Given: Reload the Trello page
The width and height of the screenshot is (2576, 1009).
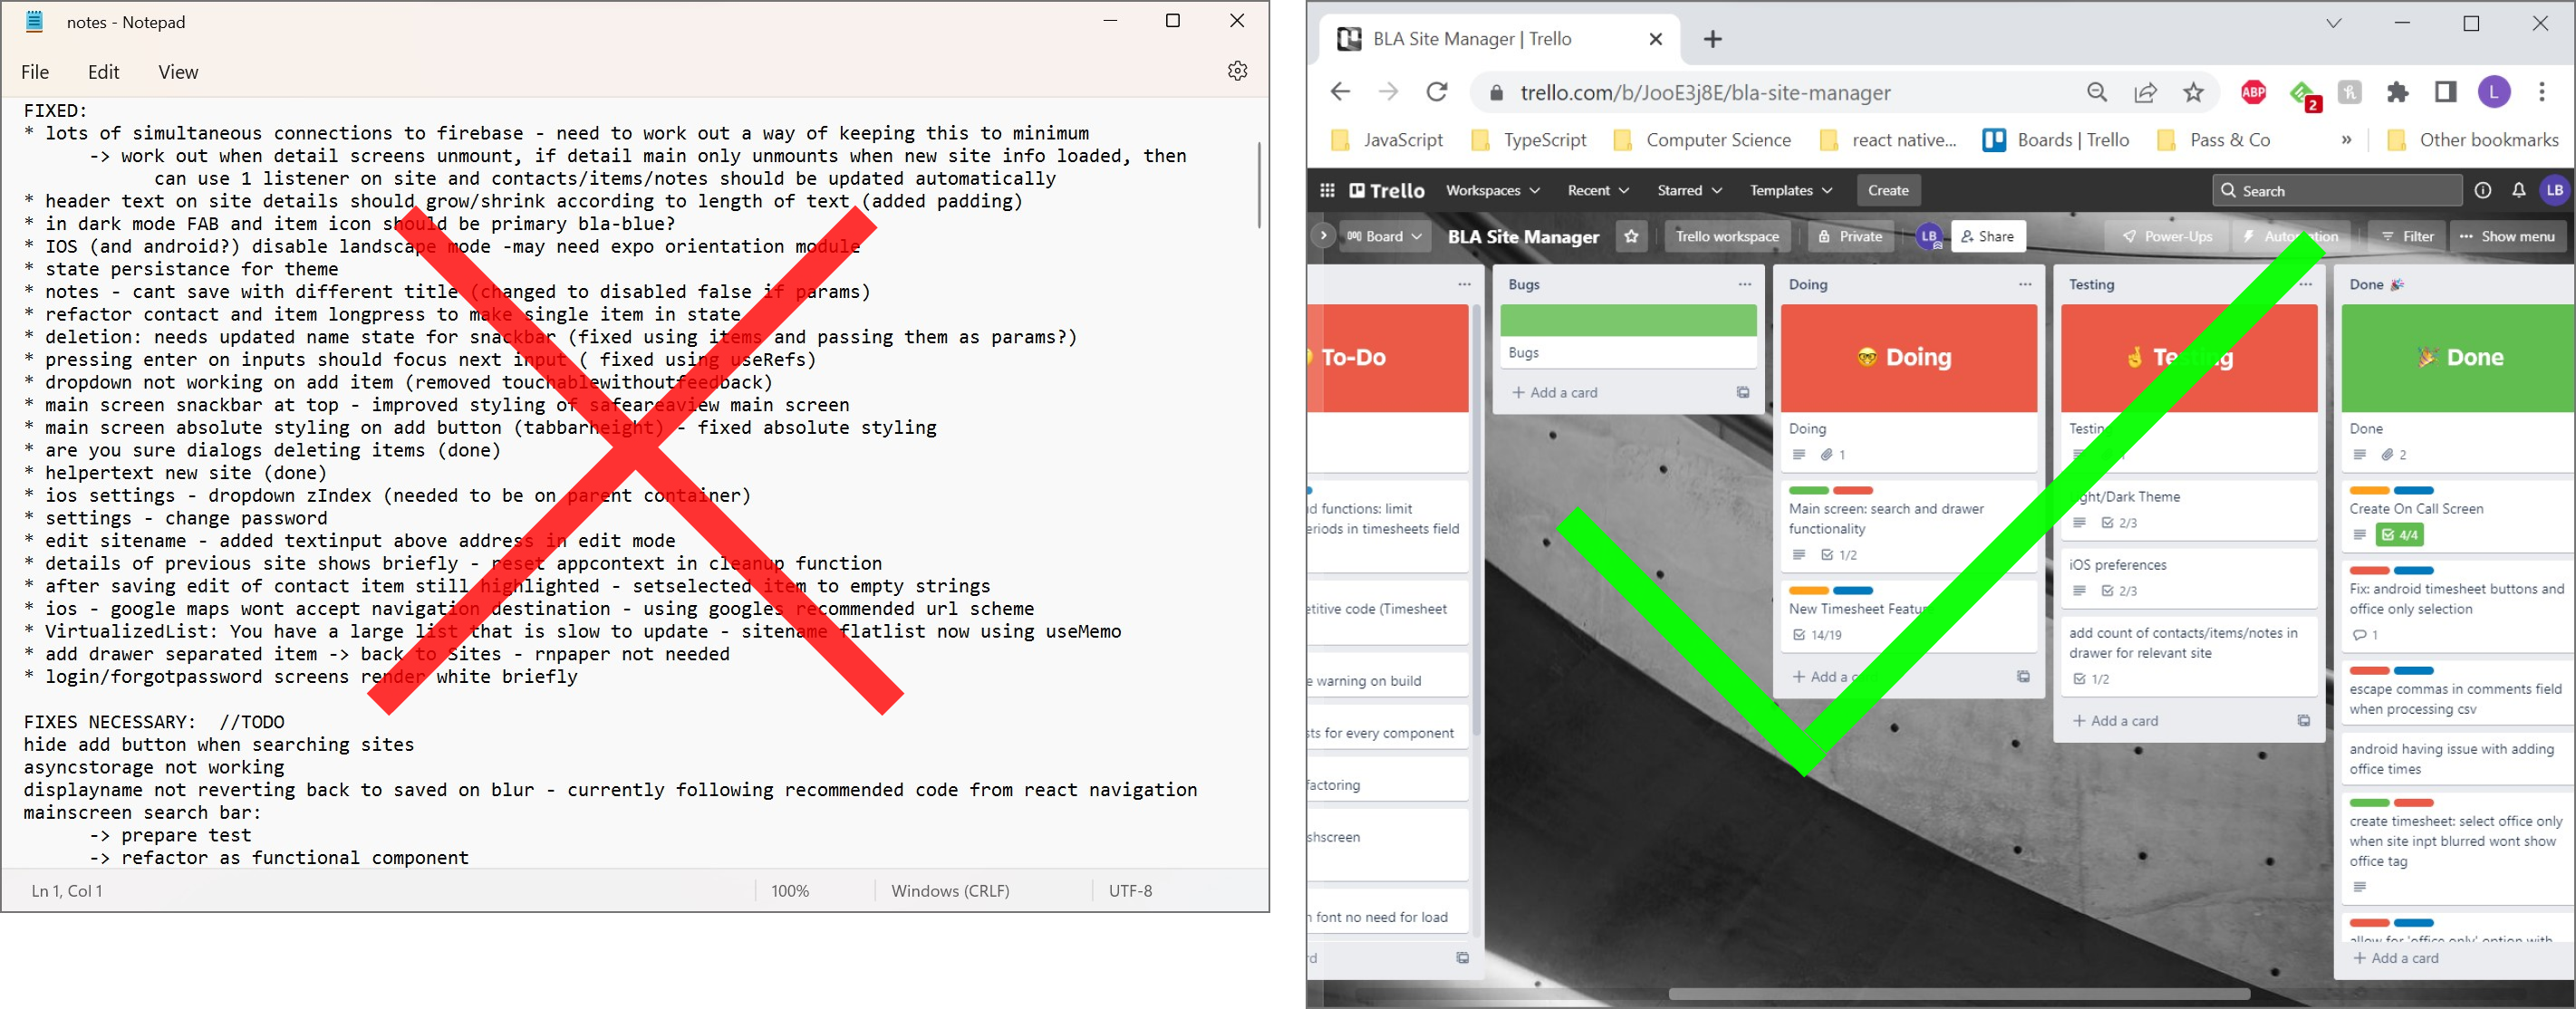Looking at the screenshot, I should tap(1437, 92).
